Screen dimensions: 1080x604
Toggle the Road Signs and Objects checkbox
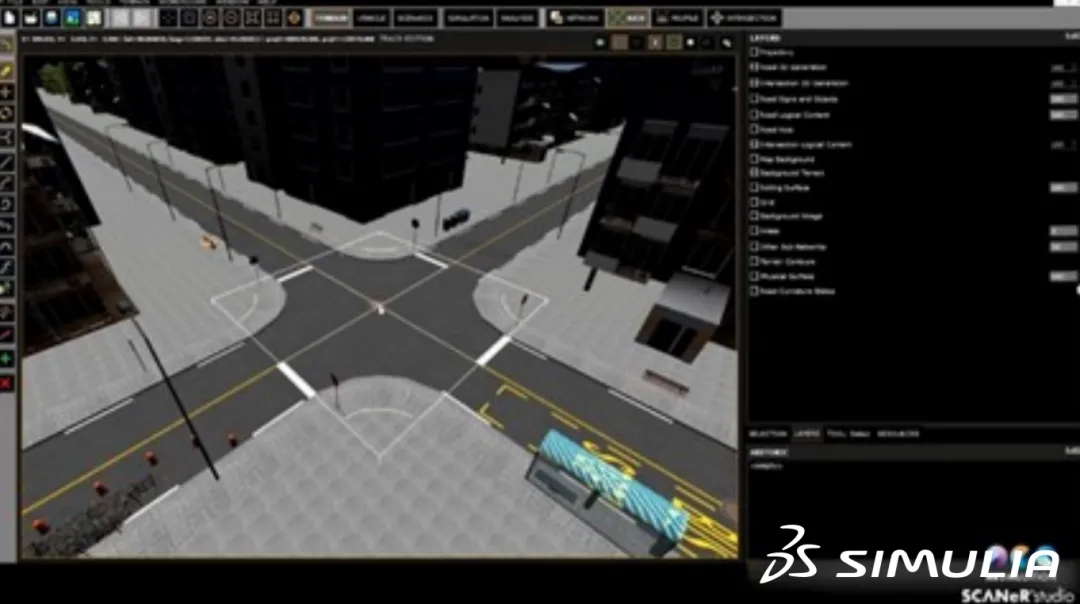pyautogui.click(x=755, y=99)
